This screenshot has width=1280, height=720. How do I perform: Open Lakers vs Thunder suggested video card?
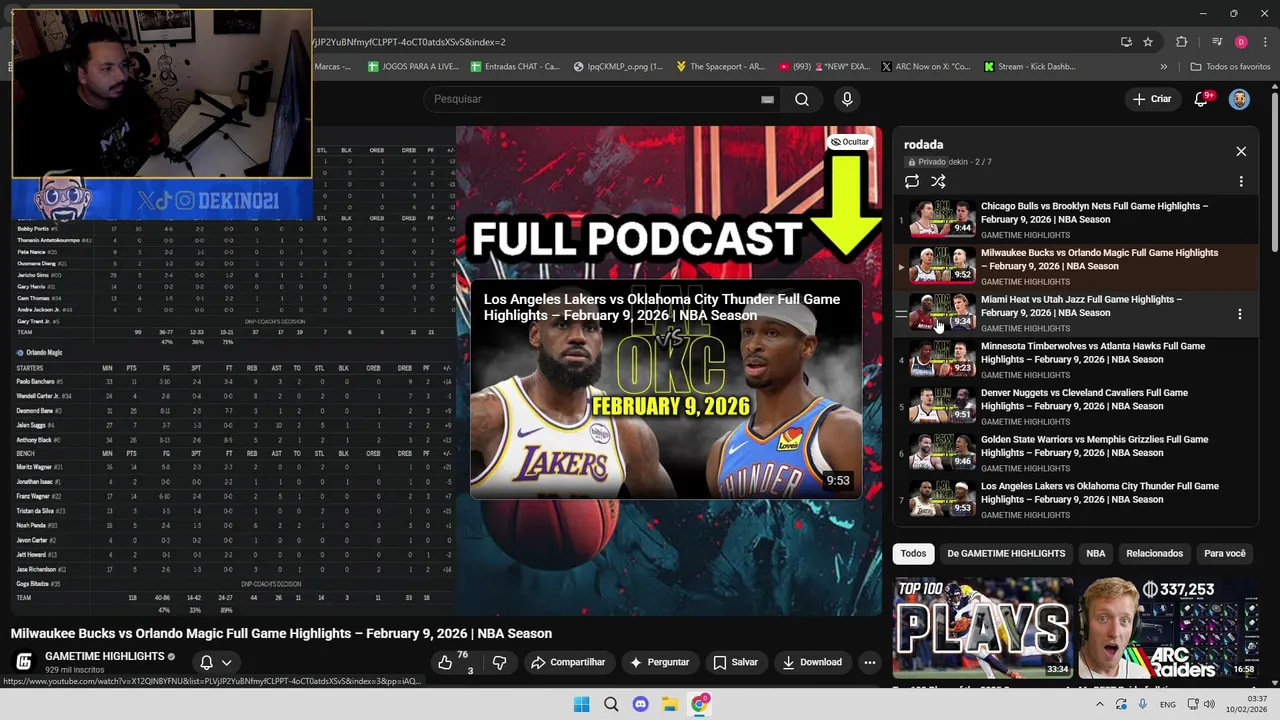pyautogui.click(x=665, y=390)
